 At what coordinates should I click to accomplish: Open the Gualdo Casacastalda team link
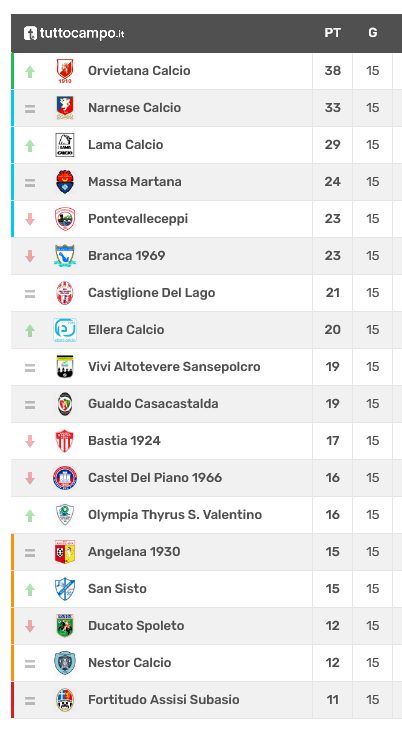pyautogui.click(x=153, y=403)
